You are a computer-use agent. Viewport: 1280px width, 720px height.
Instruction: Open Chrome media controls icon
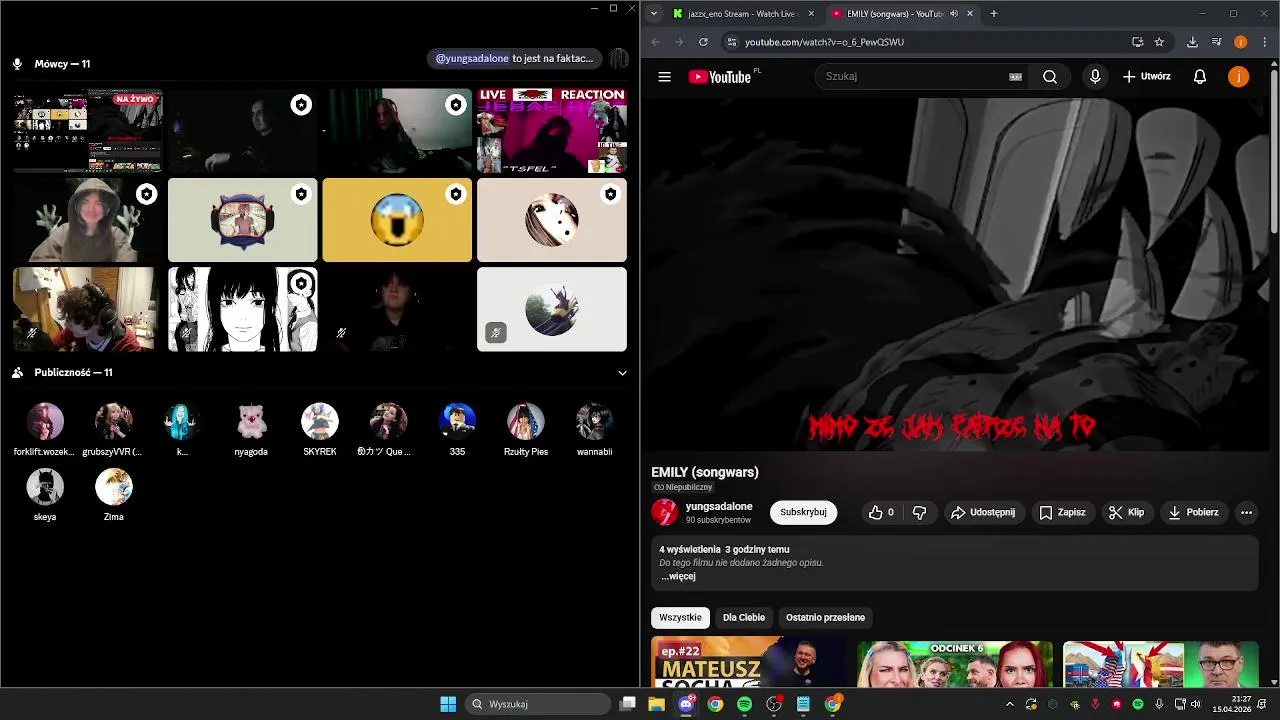pos(1216,42)
